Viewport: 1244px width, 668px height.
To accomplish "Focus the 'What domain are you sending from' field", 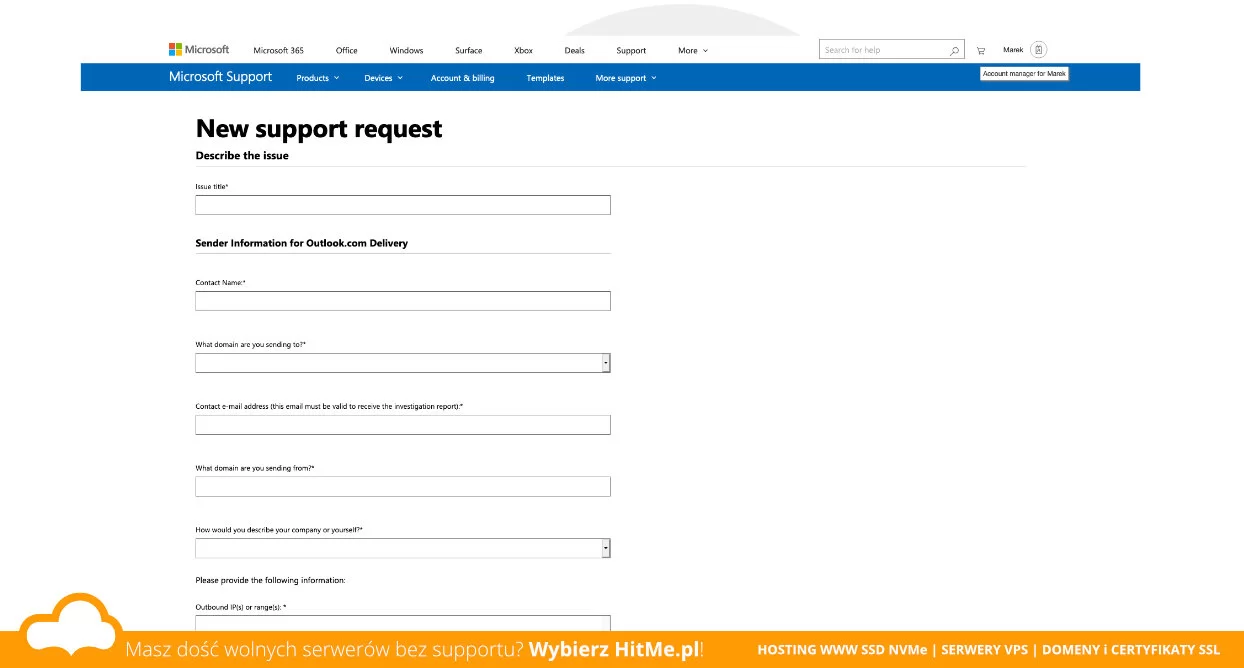I will (x=403, y=487).
